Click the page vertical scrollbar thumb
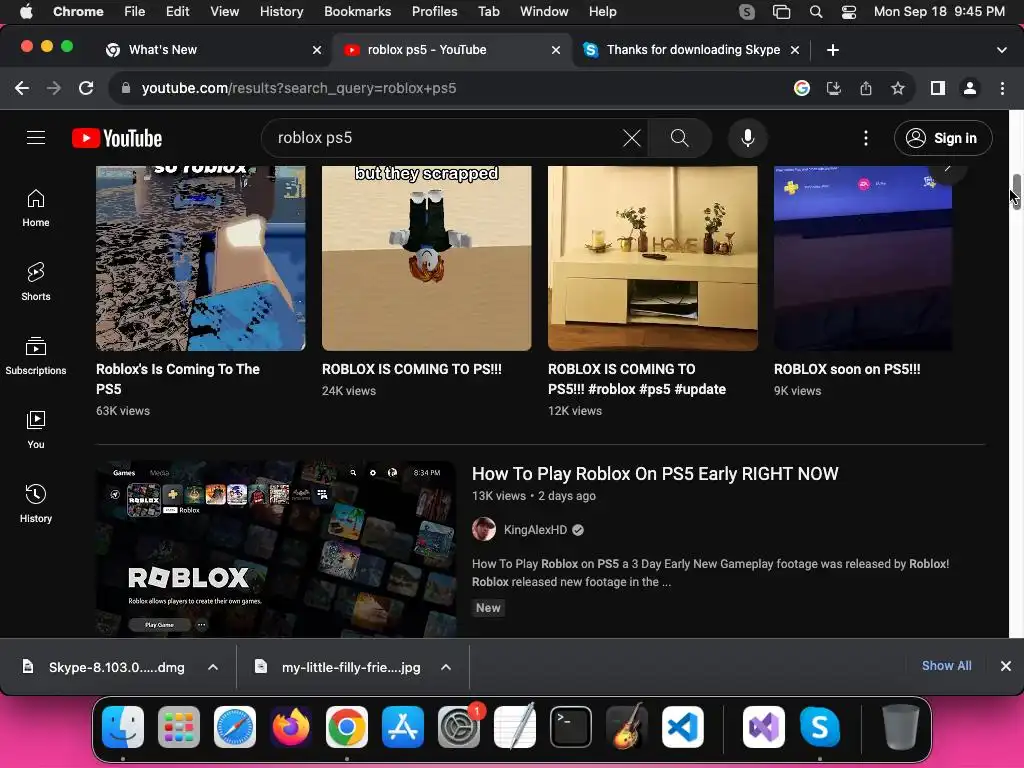This screenshot has height=768, width=1024. pyautogui.click(x=1016, y=191)
